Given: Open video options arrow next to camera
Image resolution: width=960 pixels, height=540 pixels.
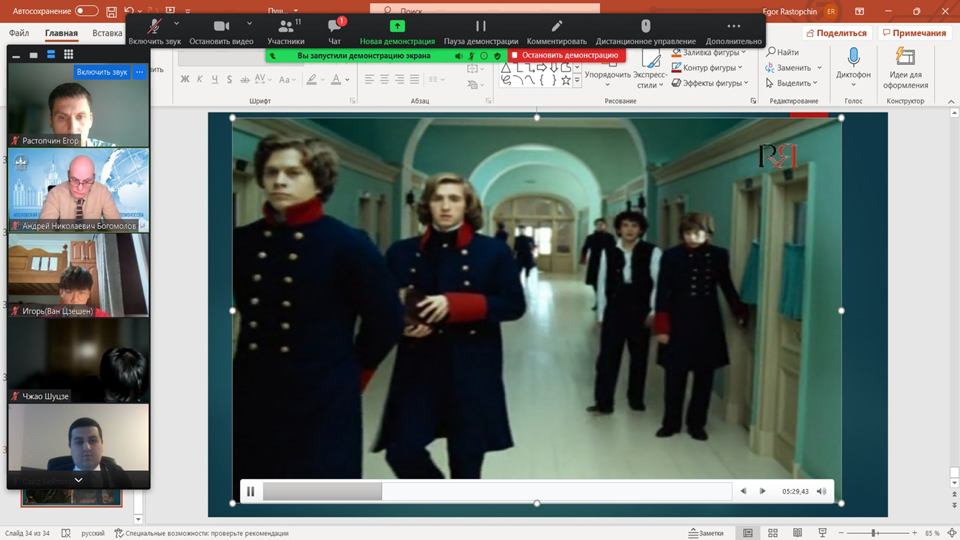Looking at the screenshot, I should 249,24.
